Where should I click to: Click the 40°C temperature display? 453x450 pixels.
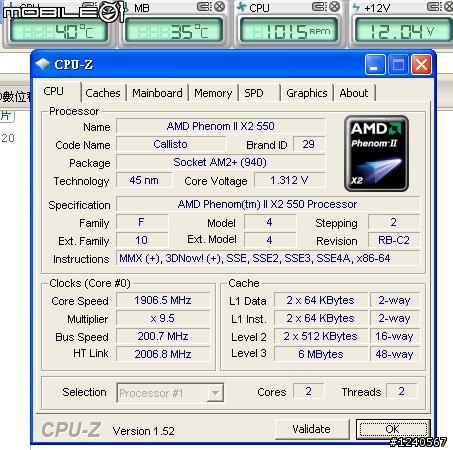(x=59, y=31)
